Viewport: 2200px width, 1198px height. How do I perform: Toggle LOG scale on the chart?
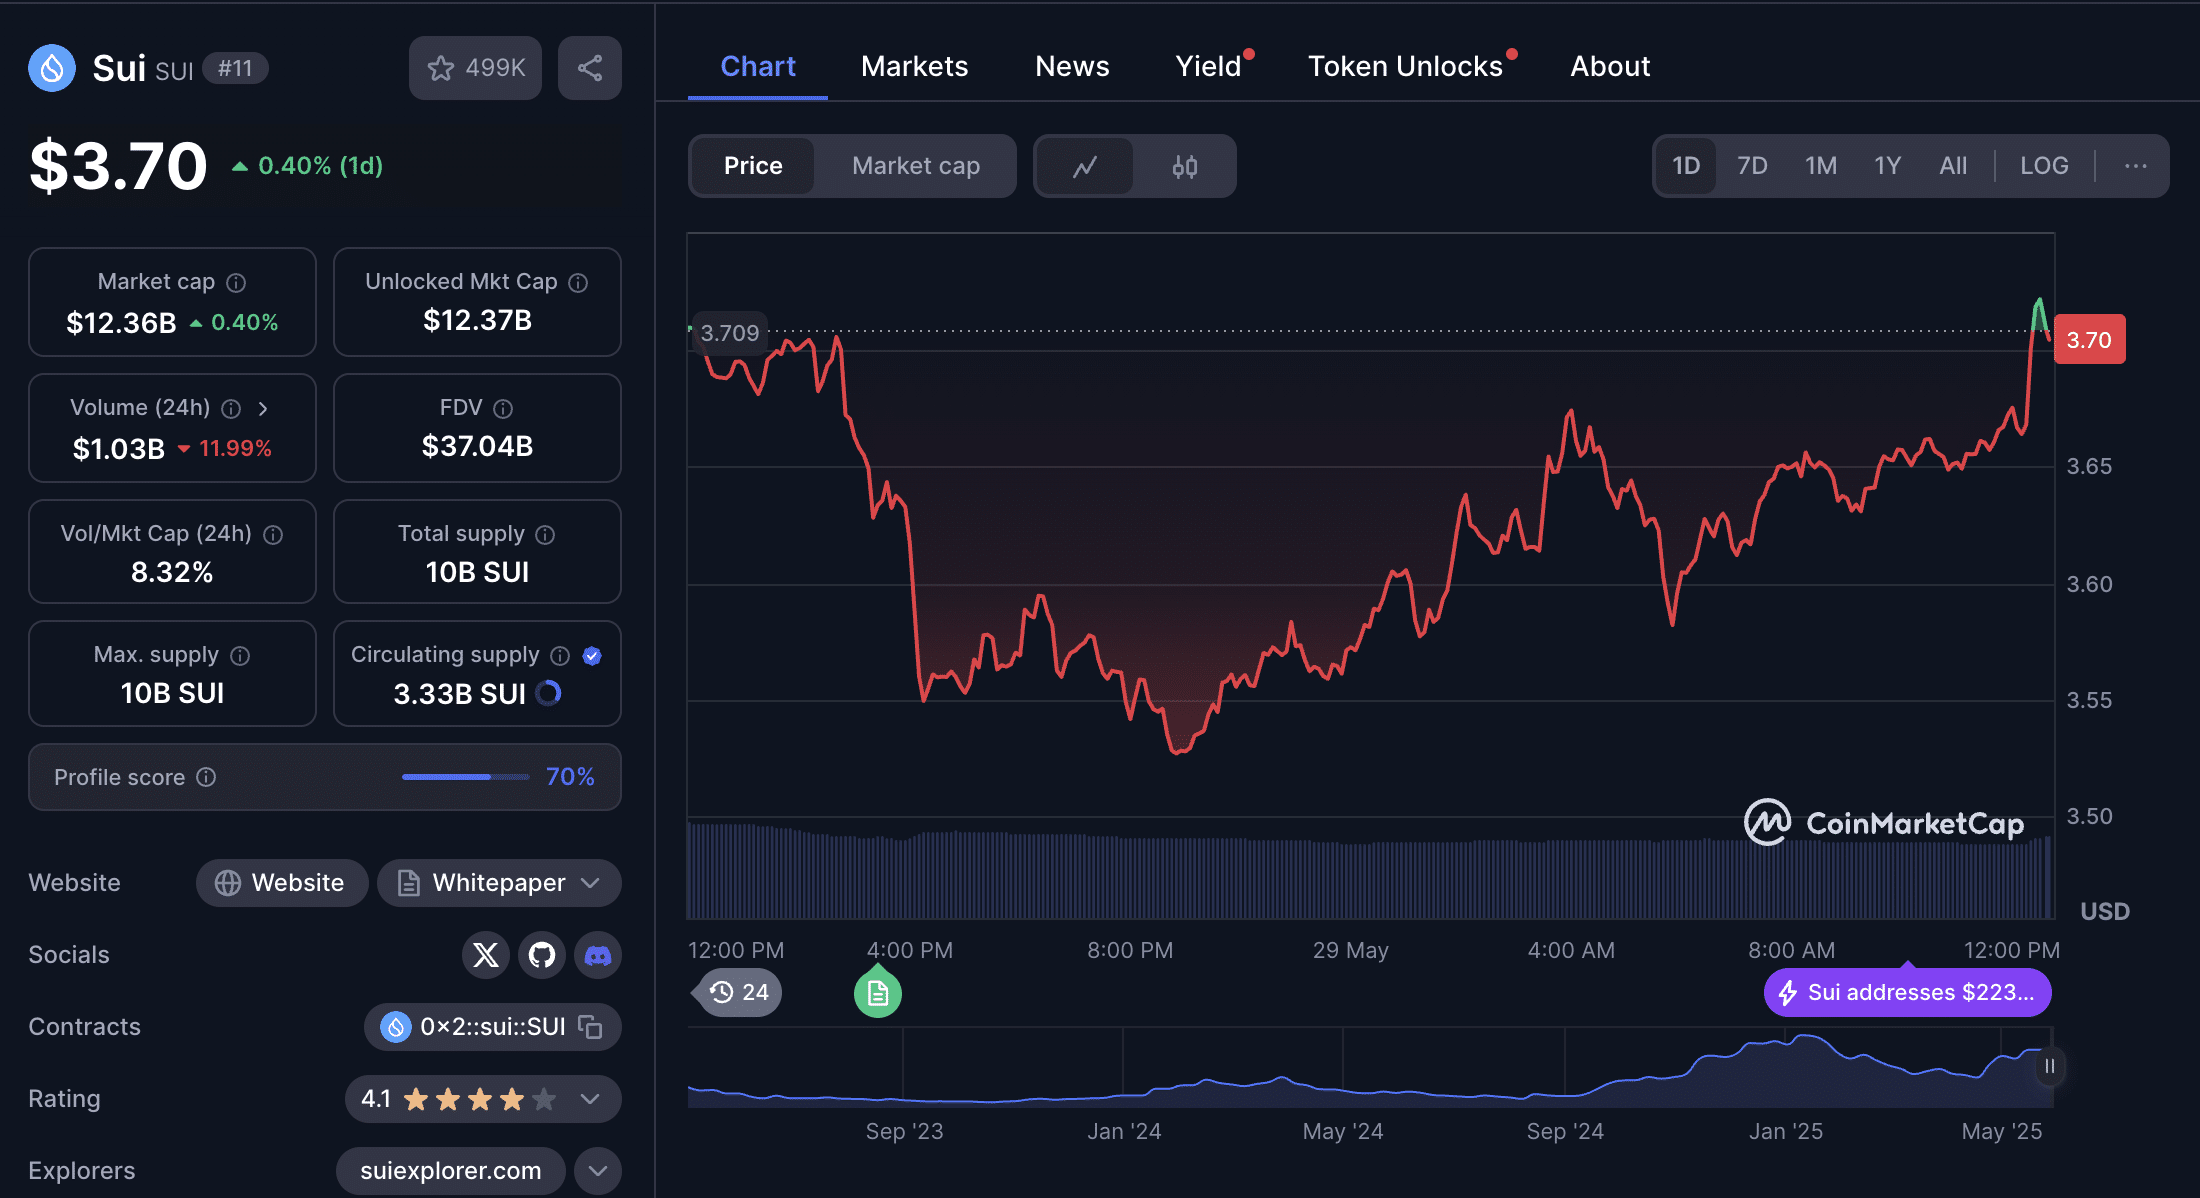(x=2044, y=166)
